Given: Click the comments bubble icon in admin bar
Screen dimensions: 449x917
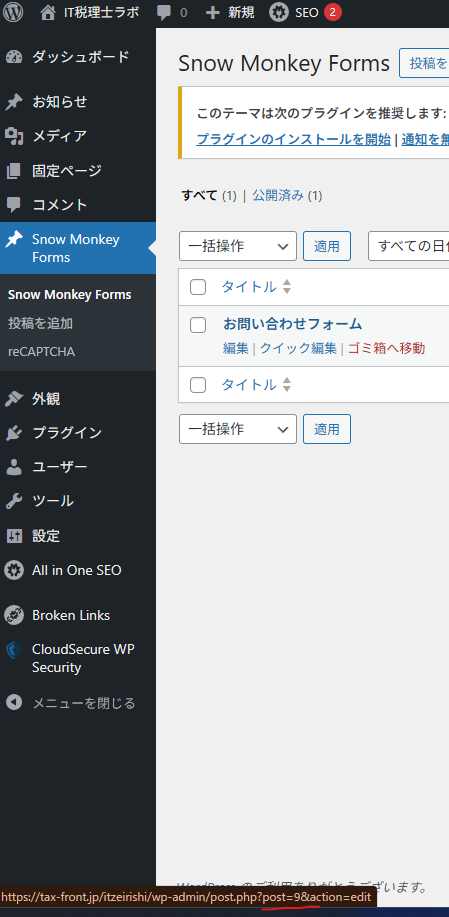Looking at the screenshot, I should (x=165, y=12).
